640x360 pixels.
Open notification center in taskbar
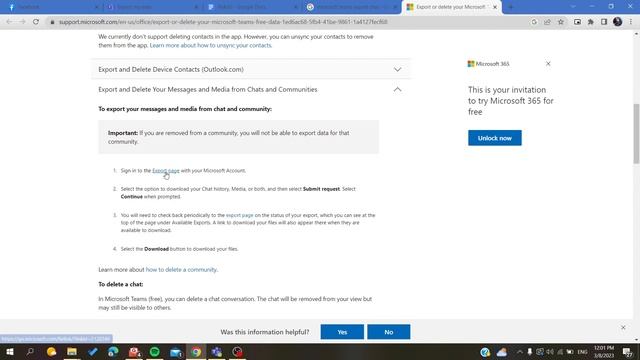[627, 352]
